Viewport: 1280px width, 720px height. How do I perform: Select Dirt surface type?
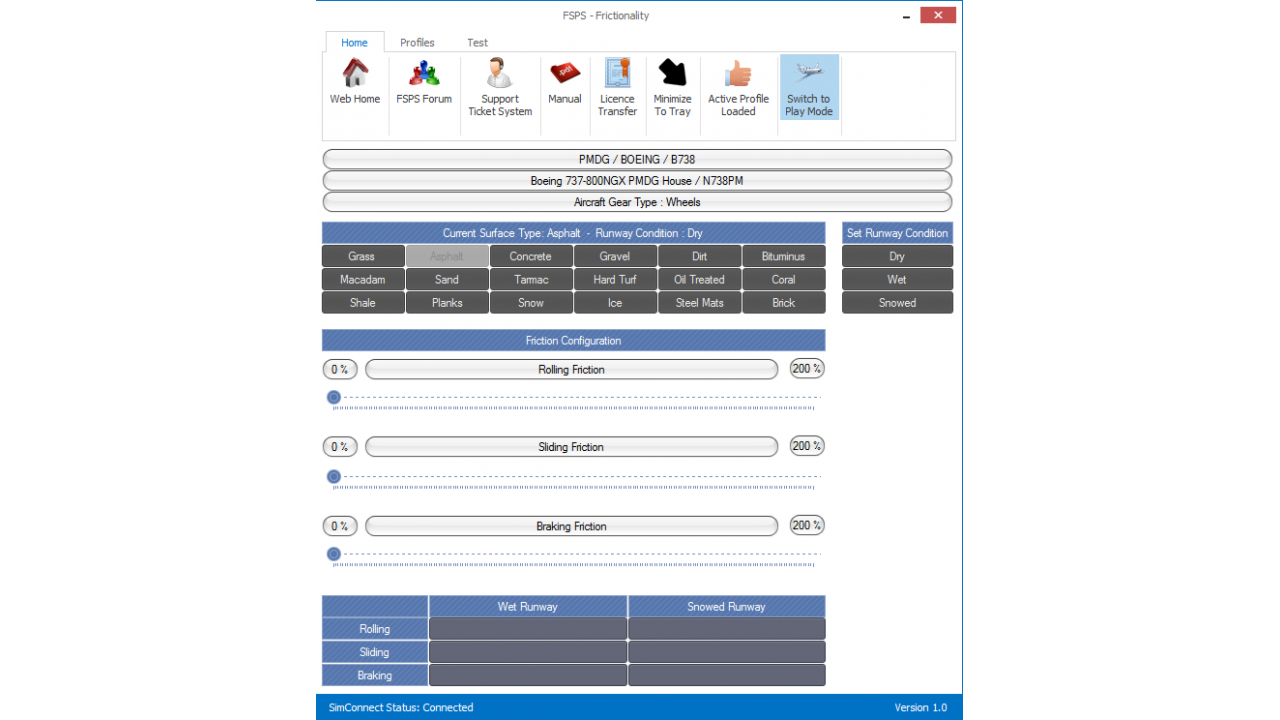click(699, 256)
